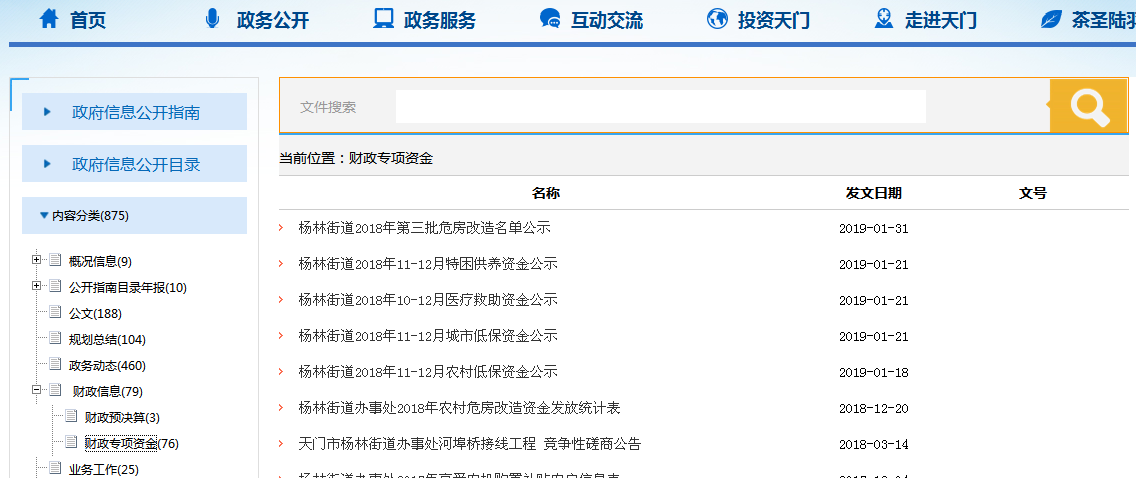Open the 政府信息公开指南 menu item
The height and width of the screenshot is (478, 1136).
[135, 112]
